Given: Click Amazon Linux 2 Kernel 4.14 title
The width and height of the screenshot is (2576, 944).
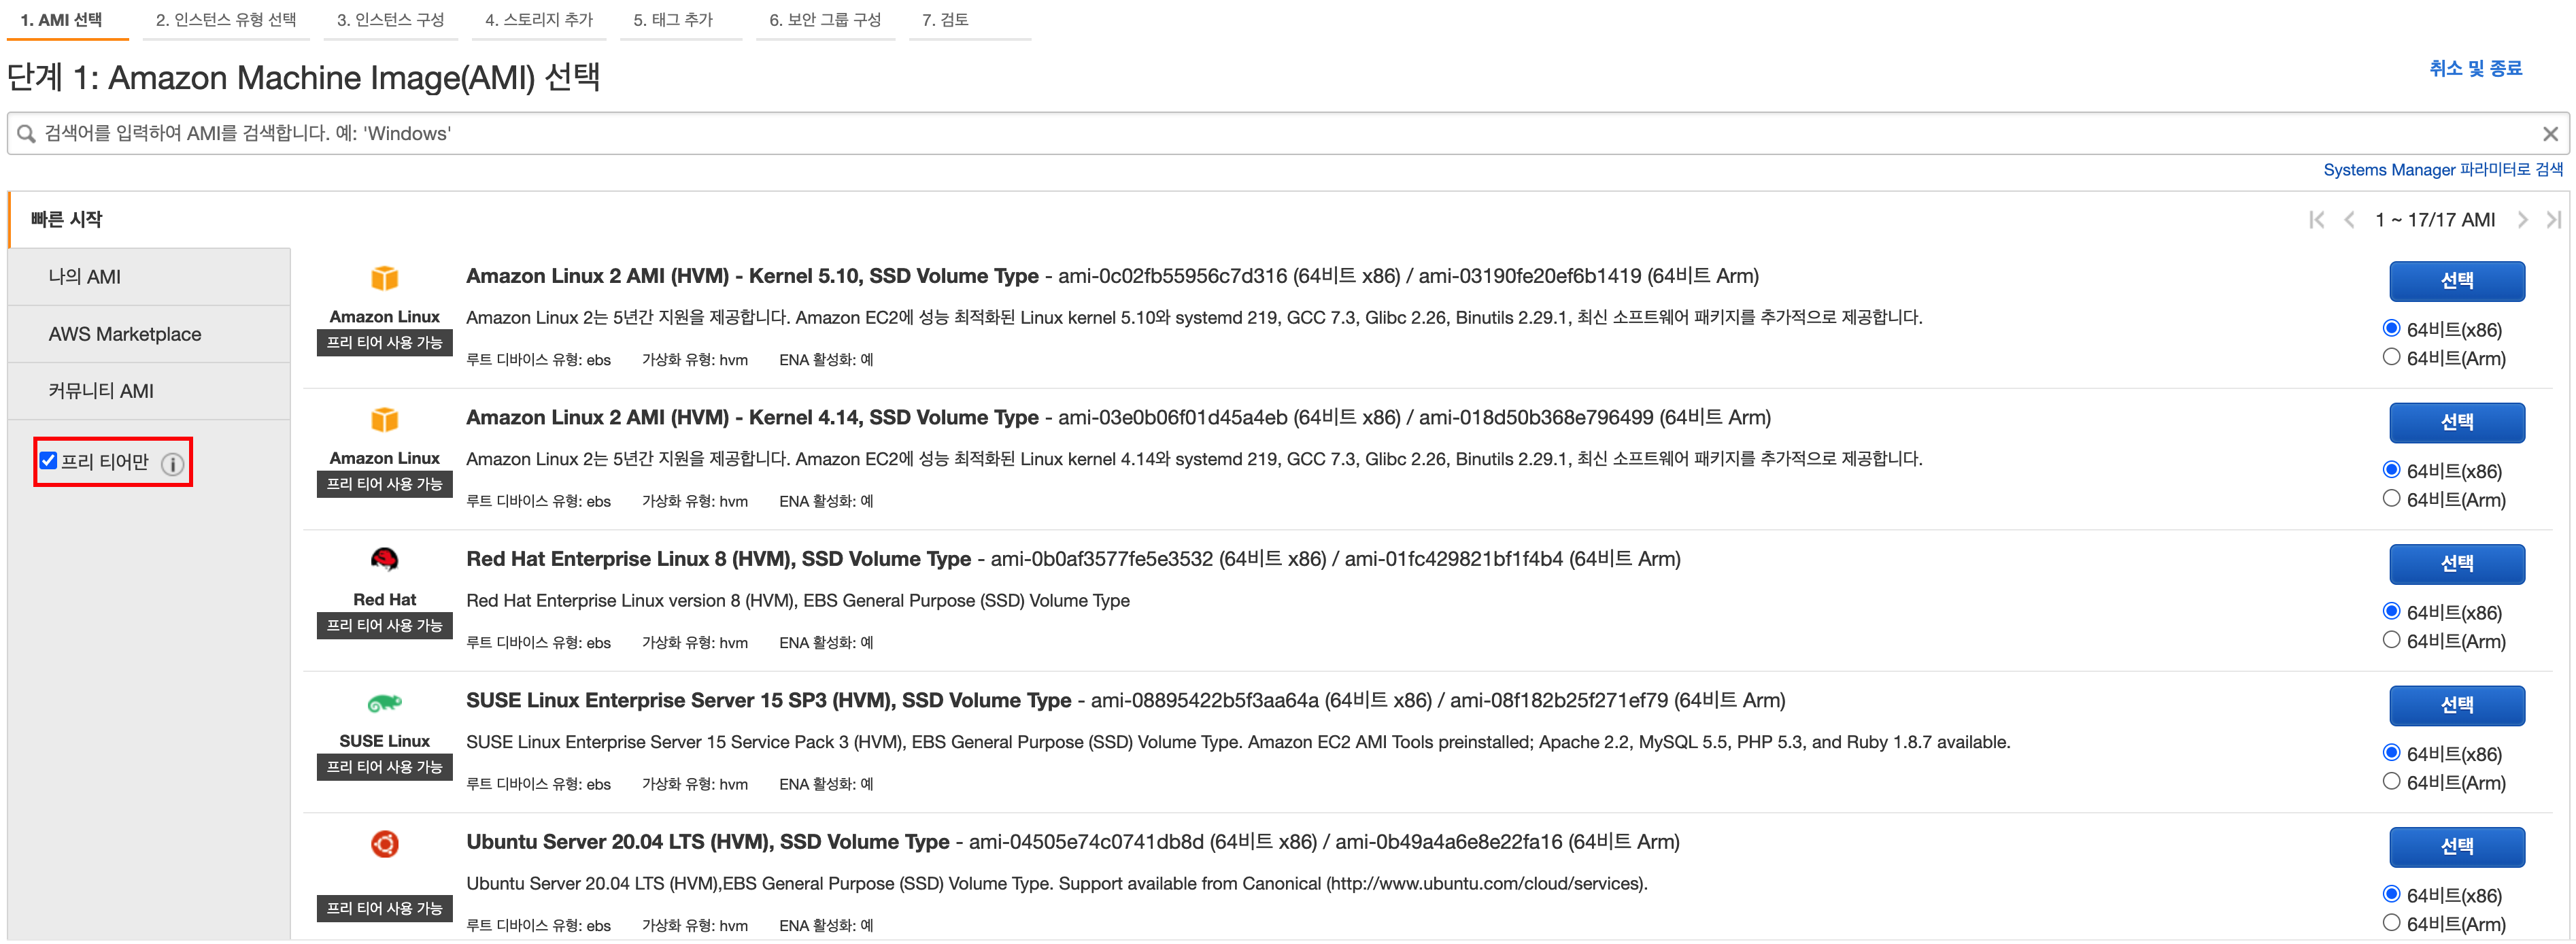Looking at the screenshot, I should (752, 418).
